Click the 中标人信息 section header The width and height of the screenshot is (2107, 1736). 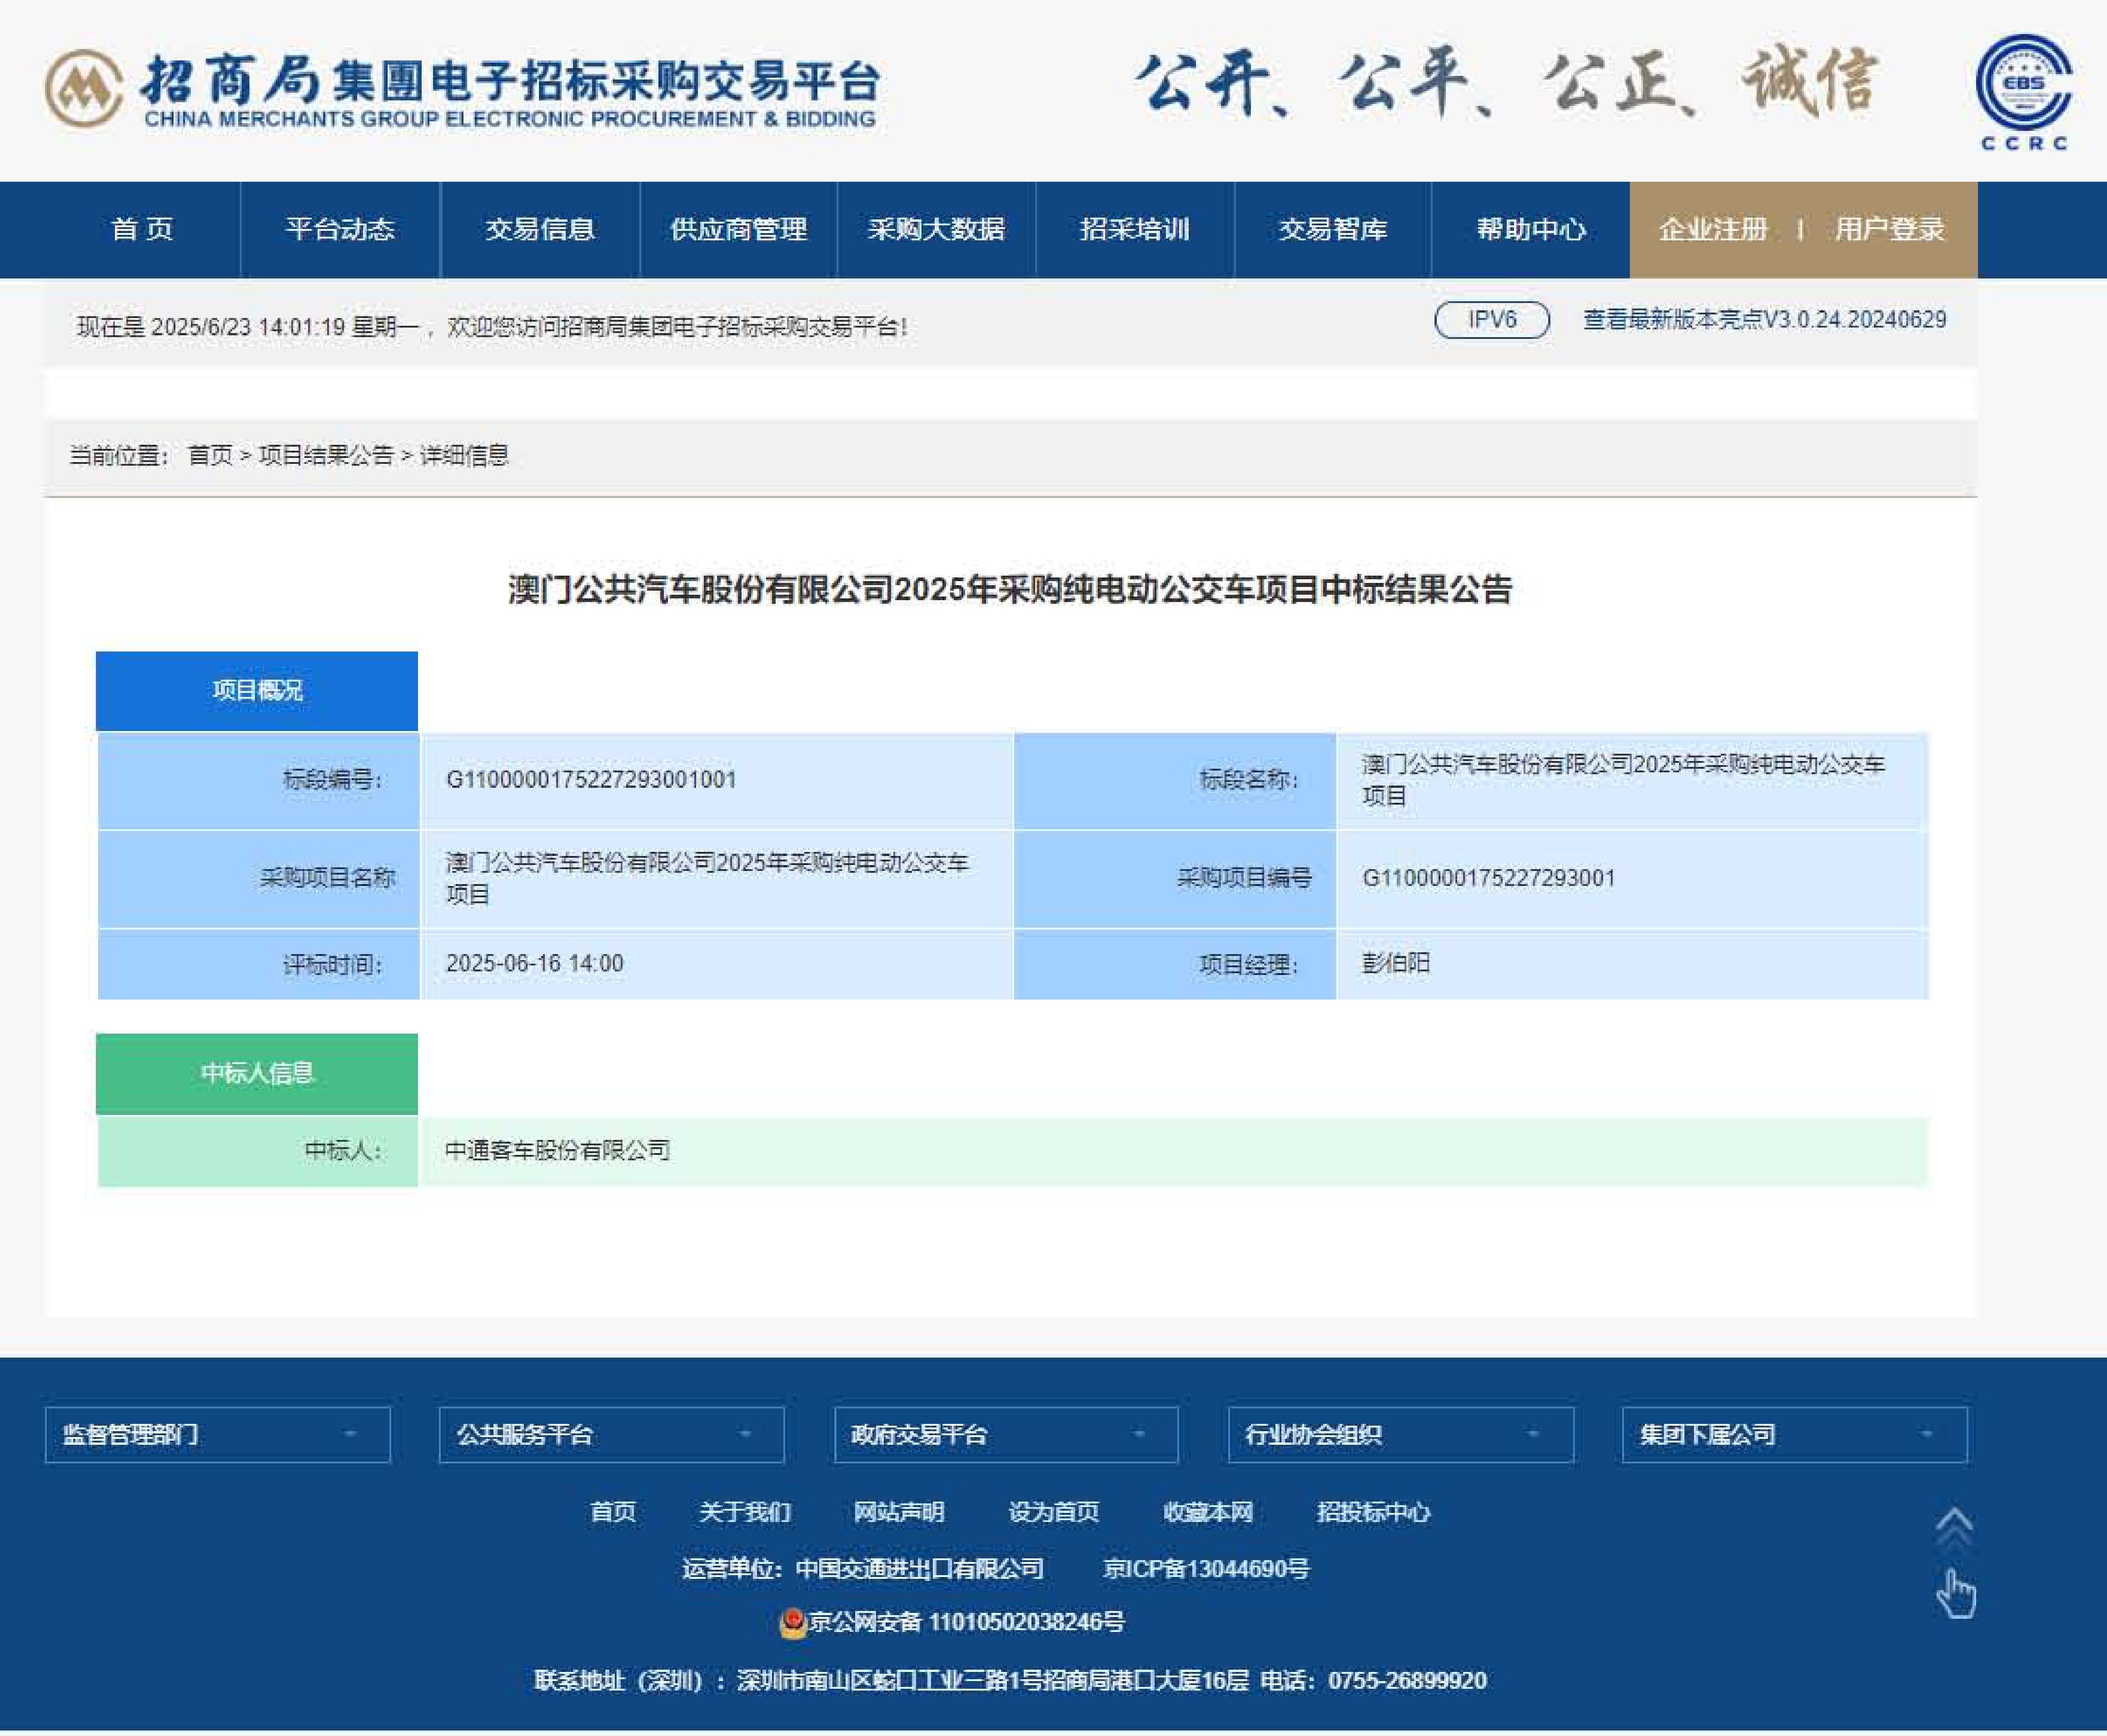[x=257, y=1074]
